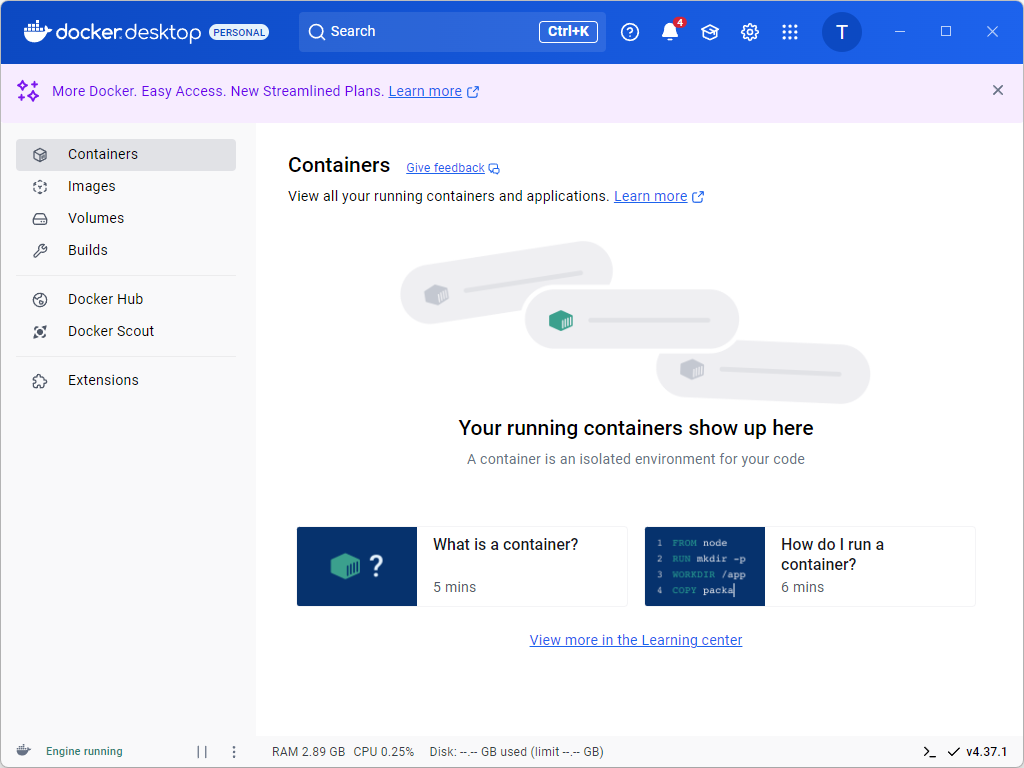Open notifications via the bell icon
The height and width of the screenshot is (768, 1024).
point(669,31)
